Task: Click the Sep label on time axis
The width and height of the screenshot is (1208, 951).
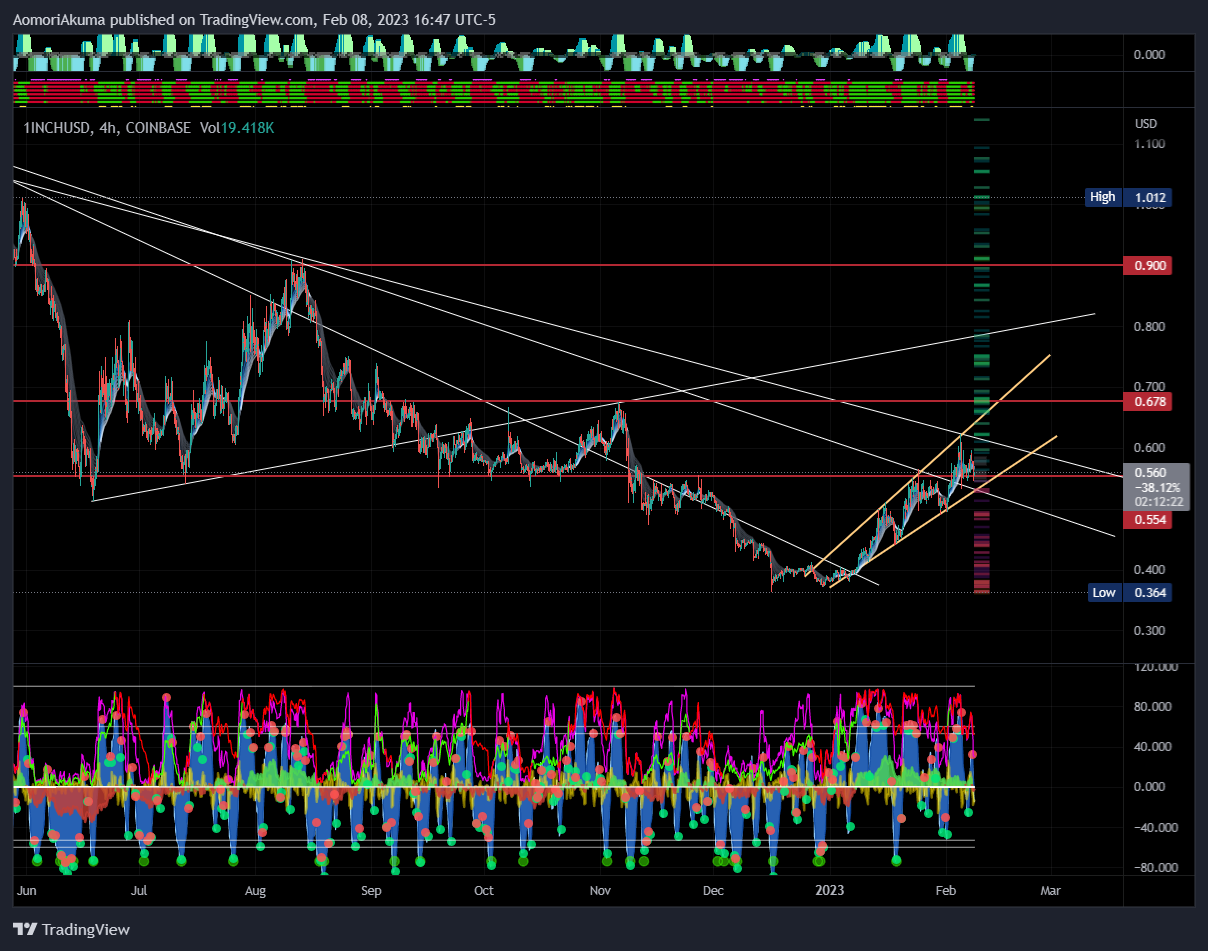Action: tap(372, 890)
